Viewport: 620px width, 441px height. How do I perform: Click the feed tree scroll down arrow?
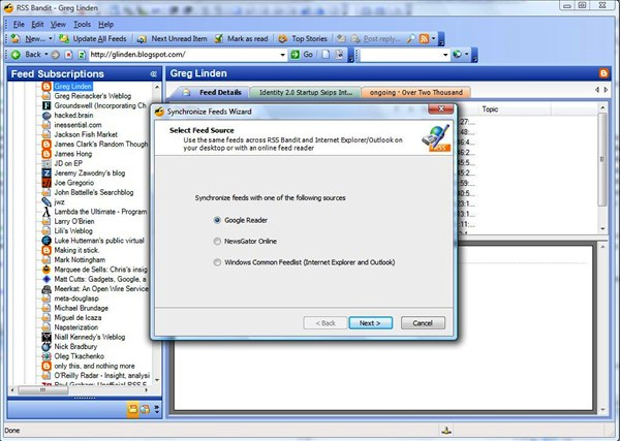point(157,380)
